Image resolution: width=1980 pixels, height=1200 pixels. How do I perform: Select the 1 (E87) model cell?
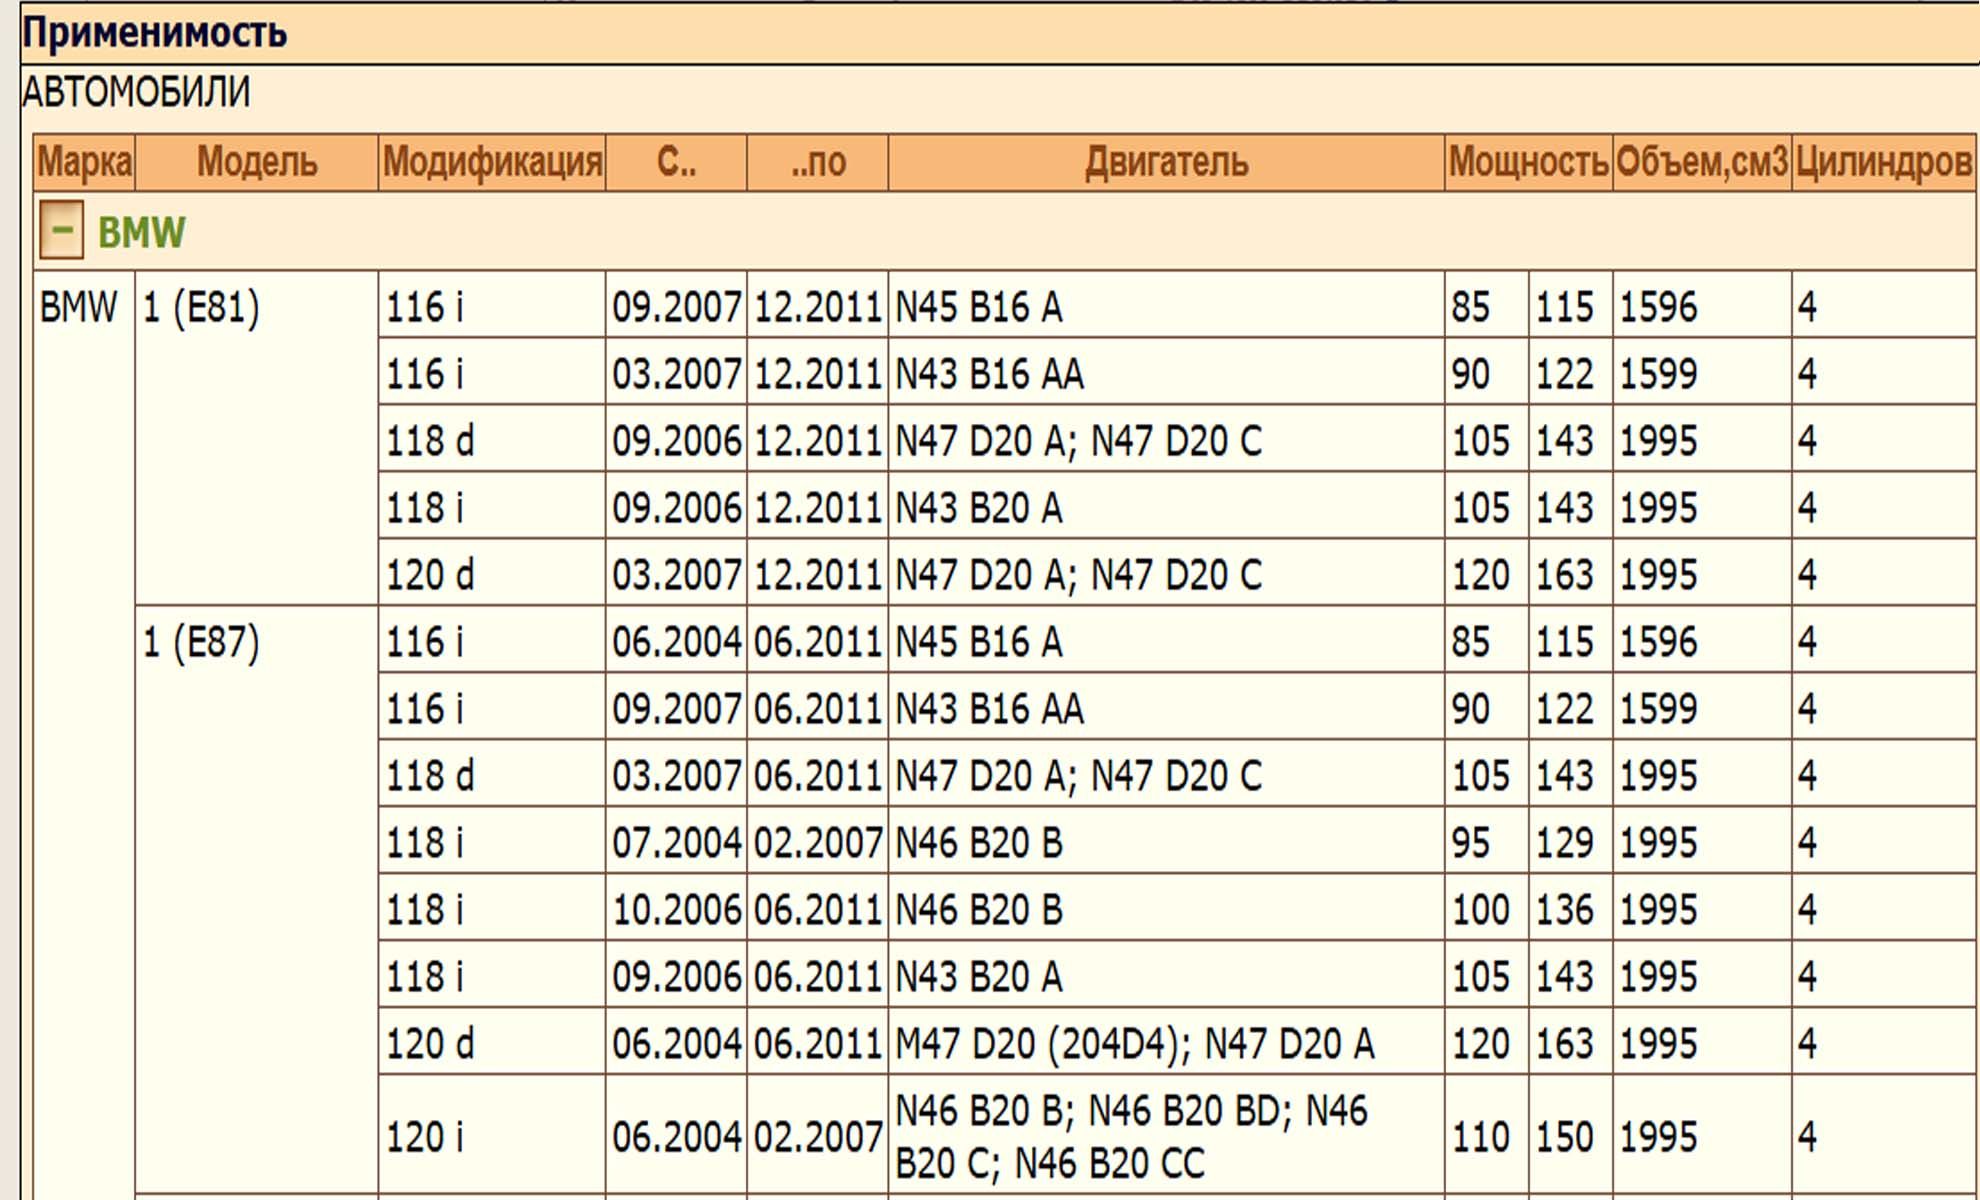coord(201,642)
